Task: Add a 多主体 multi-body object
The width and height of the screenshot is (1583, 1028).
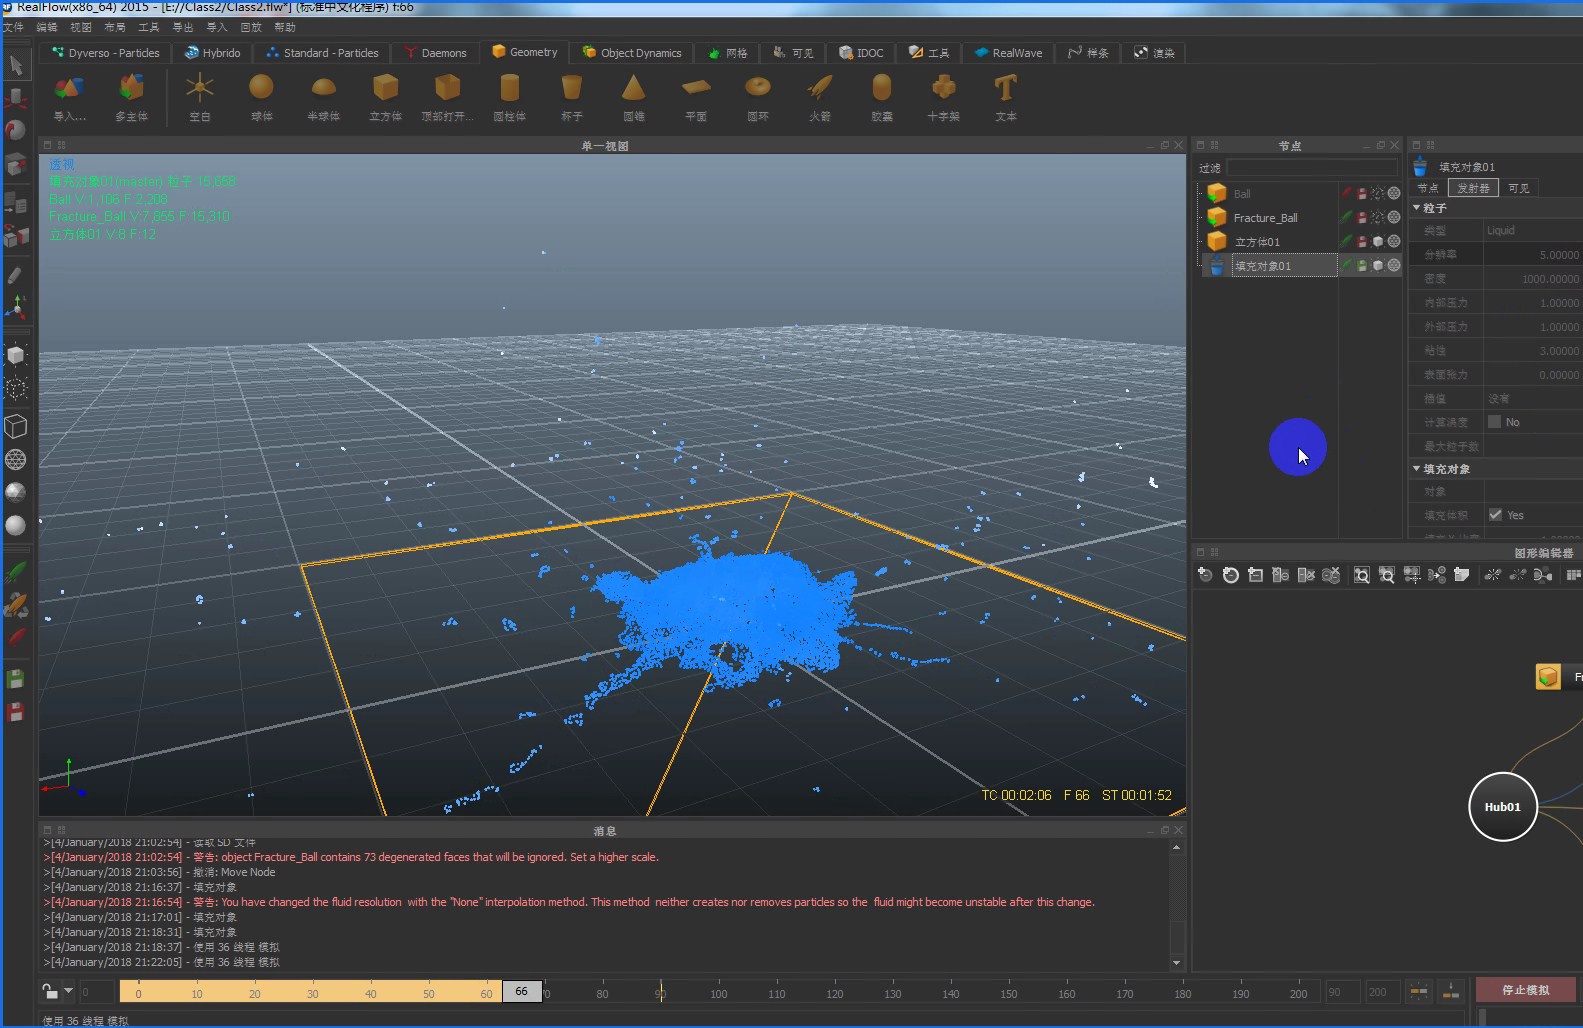Action: (131, 89)
